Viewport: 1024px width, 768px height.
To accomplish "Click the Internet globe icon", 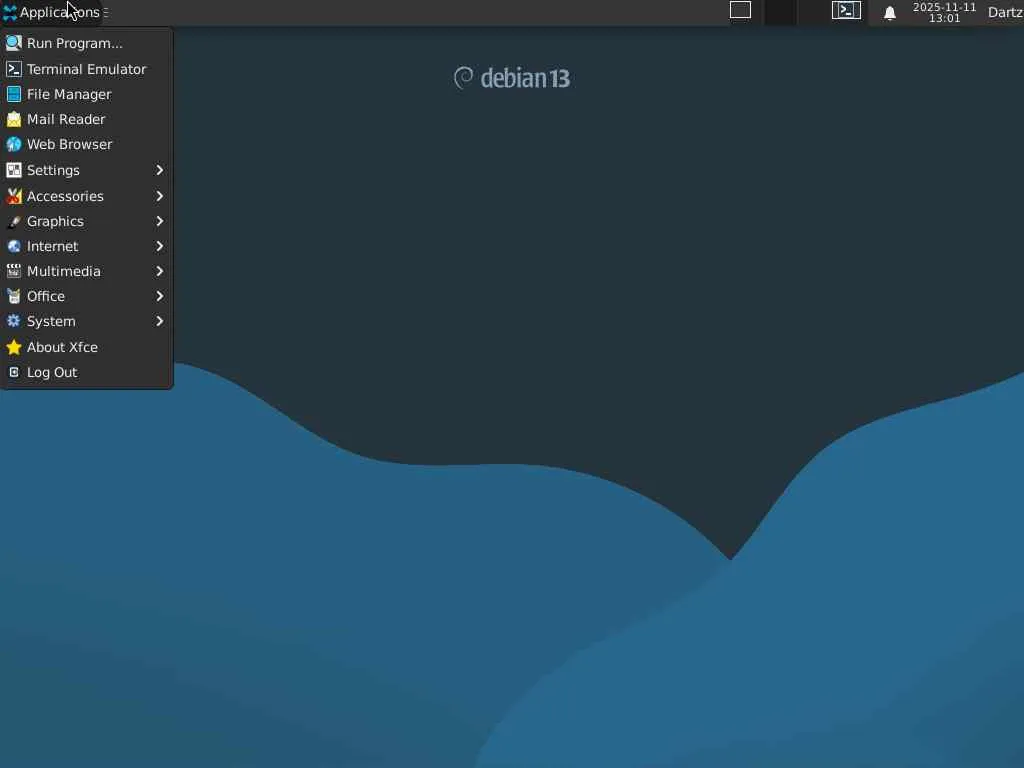I will click(14, 246).
